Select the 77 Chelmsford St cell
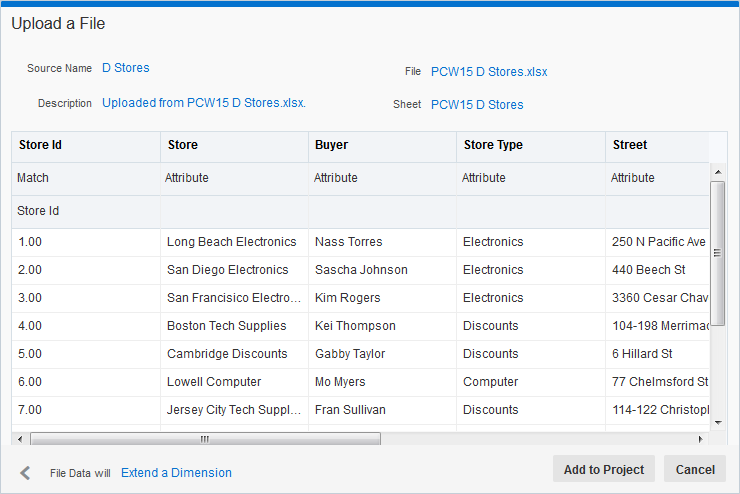This screenshot has height=494, width=740. [x=657, y=382]
